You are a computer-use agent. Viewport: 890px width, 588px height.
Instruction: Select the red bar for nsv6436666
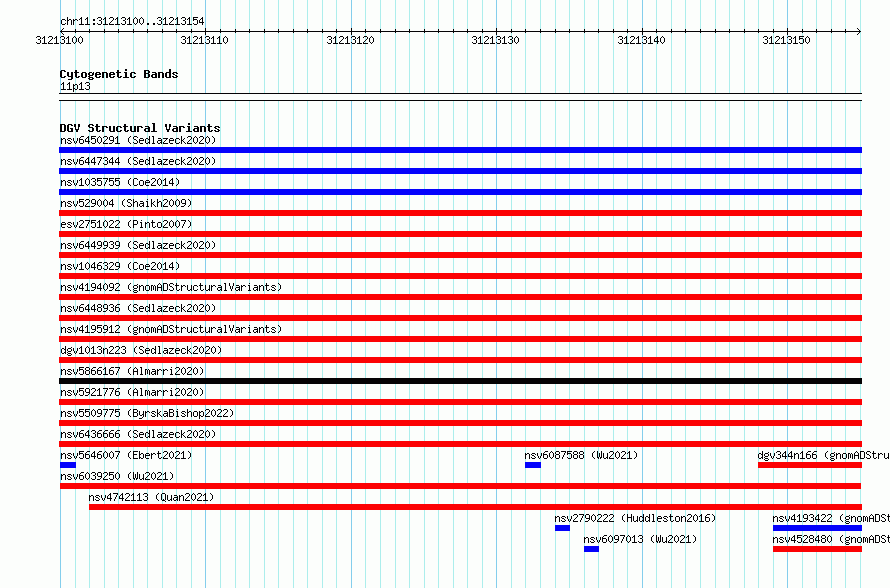(x=460, y=444)
